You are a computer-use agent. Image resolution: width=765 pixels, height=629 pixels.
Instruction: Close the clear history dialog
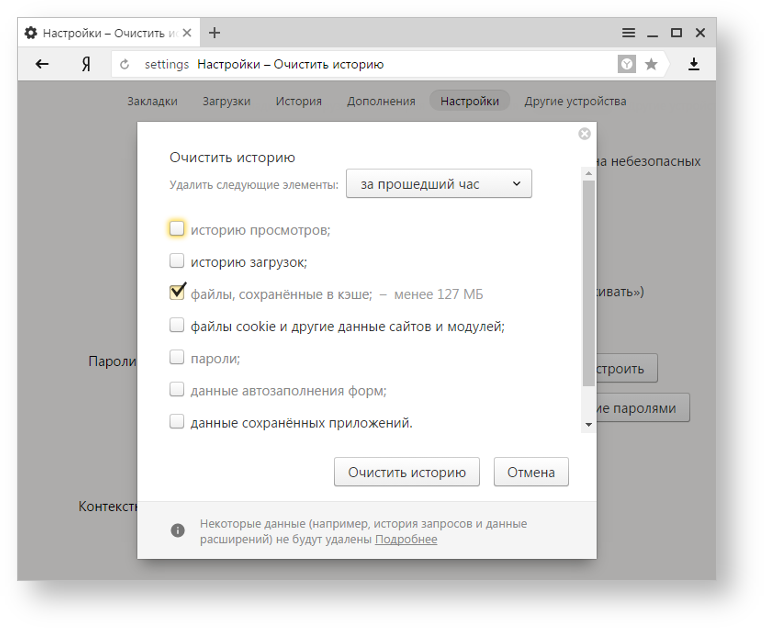(x=585, y=134)
